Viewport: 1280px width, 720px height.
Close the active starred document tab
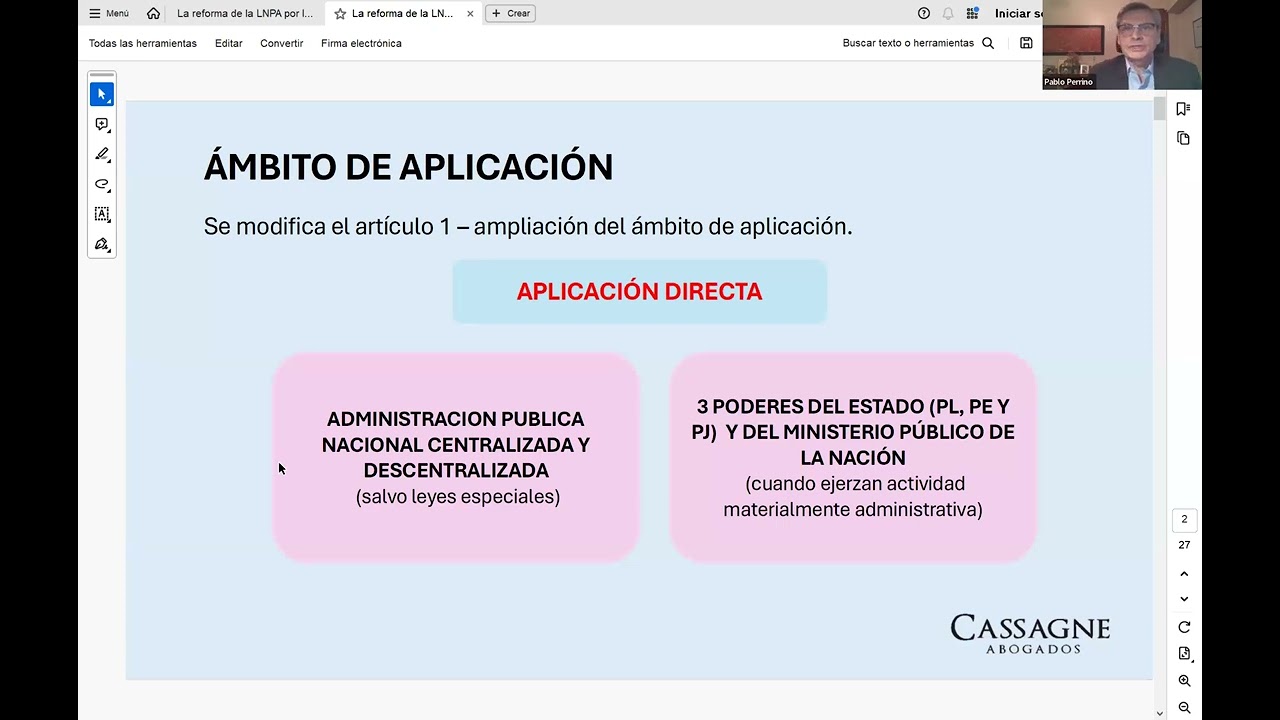point(470,13)
